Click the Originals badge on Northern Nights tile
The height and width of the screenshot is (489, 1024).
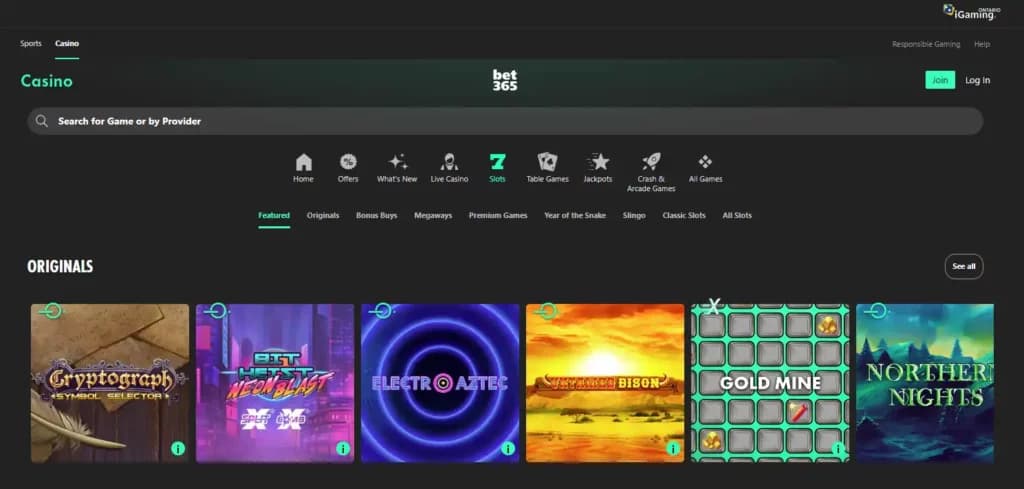[877, 311]
